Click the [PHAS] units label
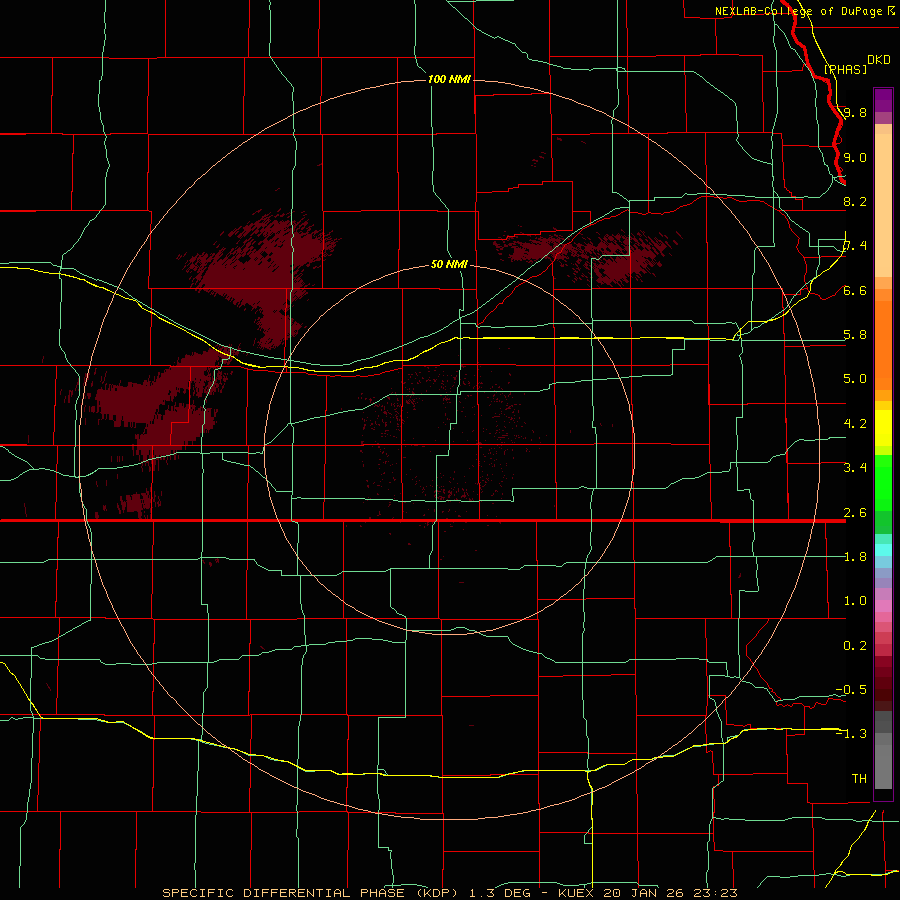 click(845, 70)
